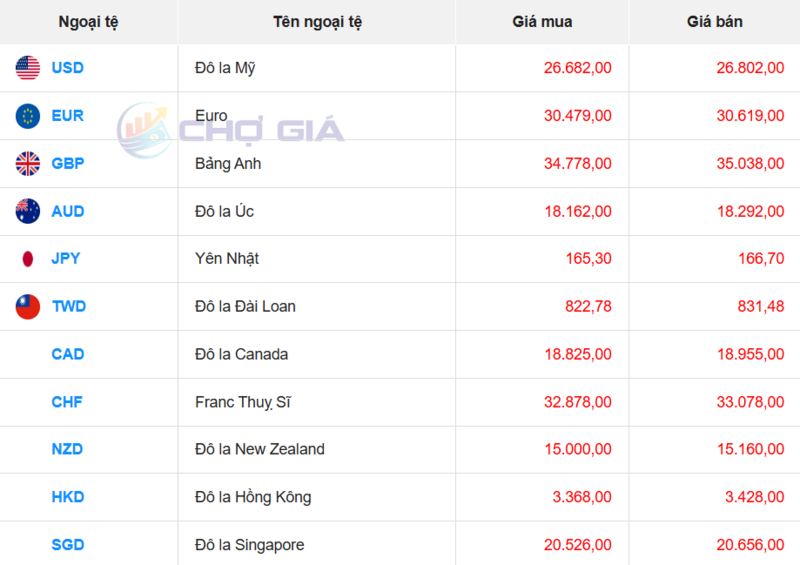Open the NZD currency link
This screenshot has width=800, height=565.
pyautogui.click(x=67, y=449)
